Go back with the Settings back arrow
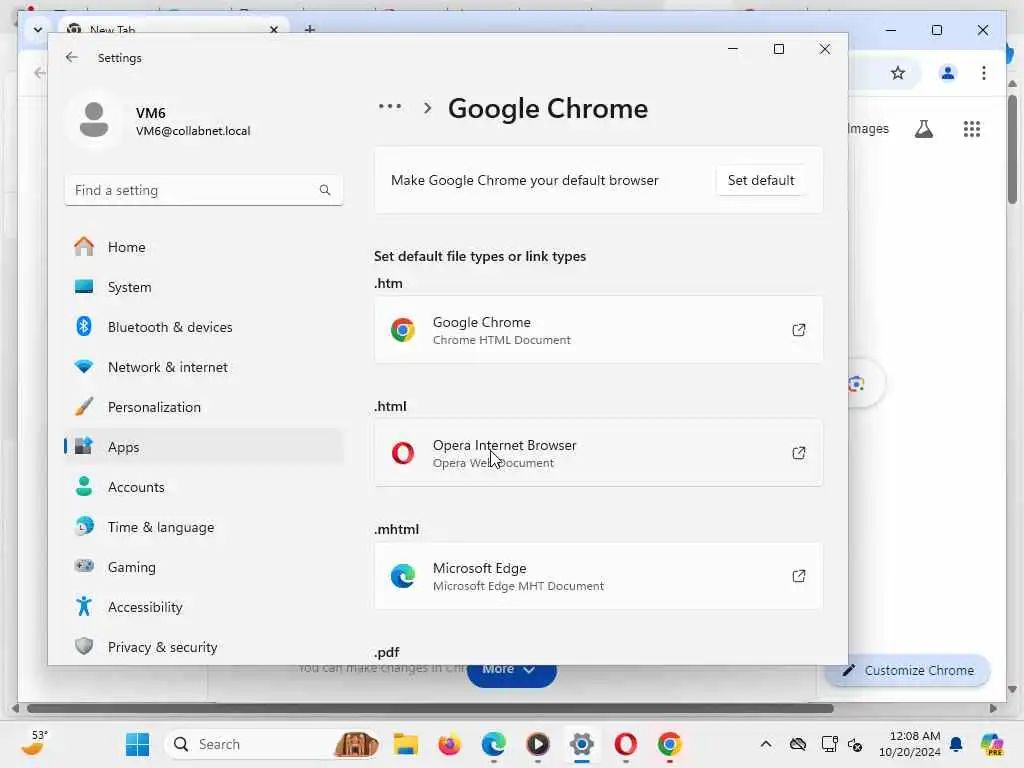The height and width of the screenshot is (768, 1024). click(x=72, y=57)
